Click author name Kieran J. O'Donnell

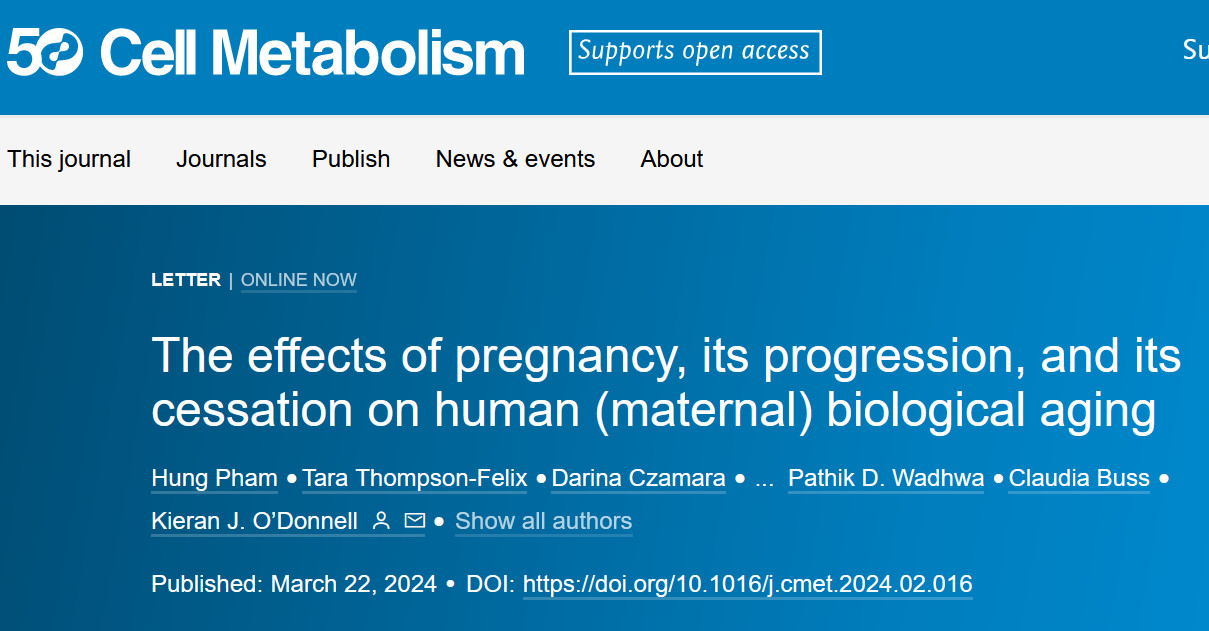coord(255,521)
